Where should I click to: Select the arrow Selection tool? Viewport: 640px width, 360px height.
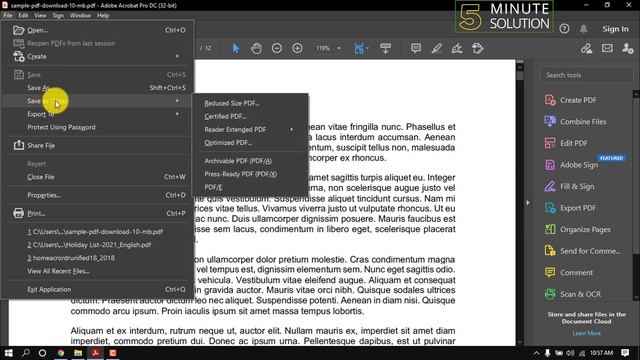tap(236, 48)
